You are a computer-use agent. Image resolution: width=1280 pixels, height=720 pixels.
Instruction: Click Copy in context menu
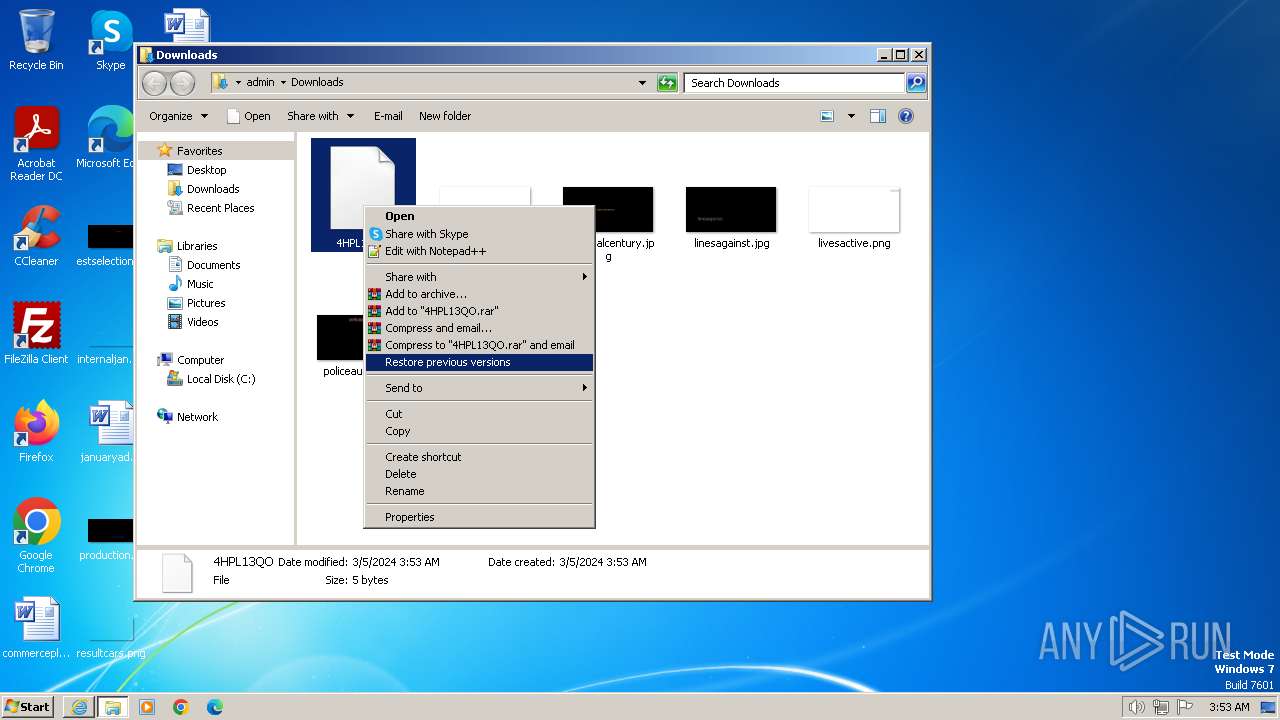click(x=479, y=431)
